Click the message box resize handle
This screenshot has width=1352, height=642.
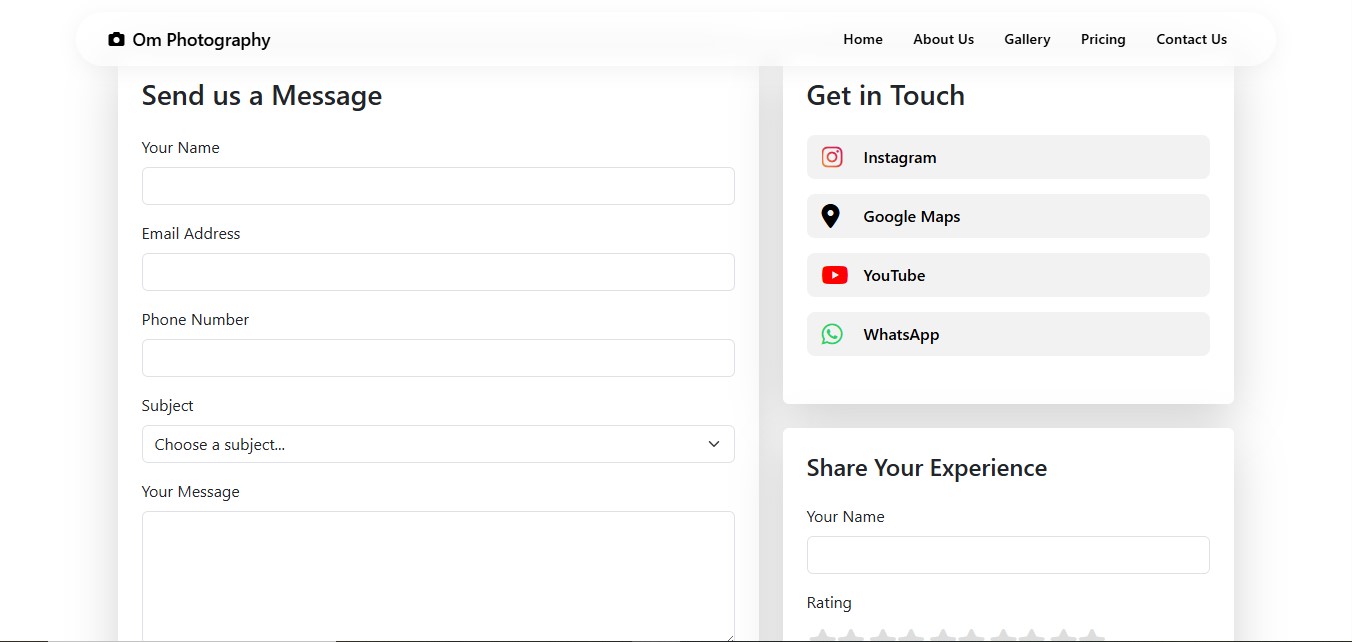click(x=729, y=636)
